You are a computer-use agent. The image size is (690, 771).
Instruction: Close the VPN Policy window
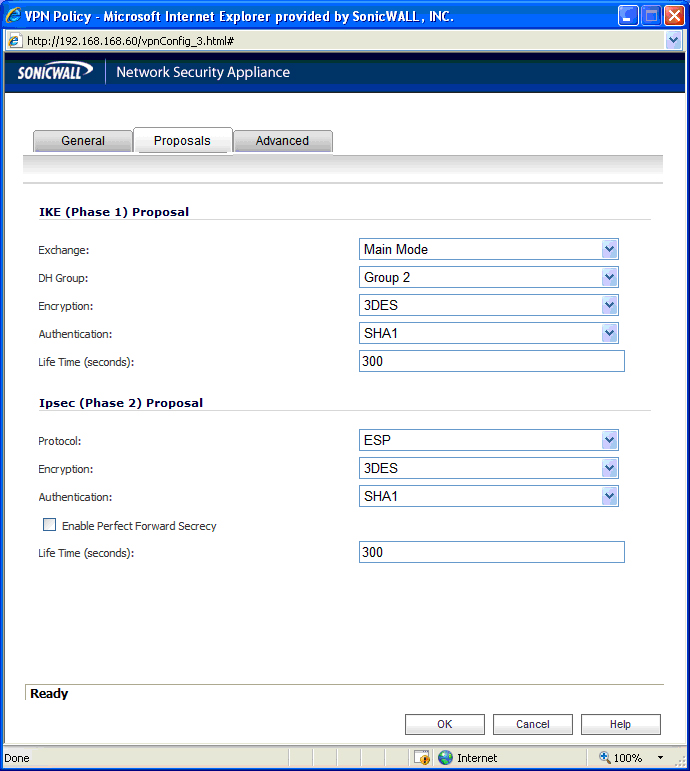click(x=674, y=16)
